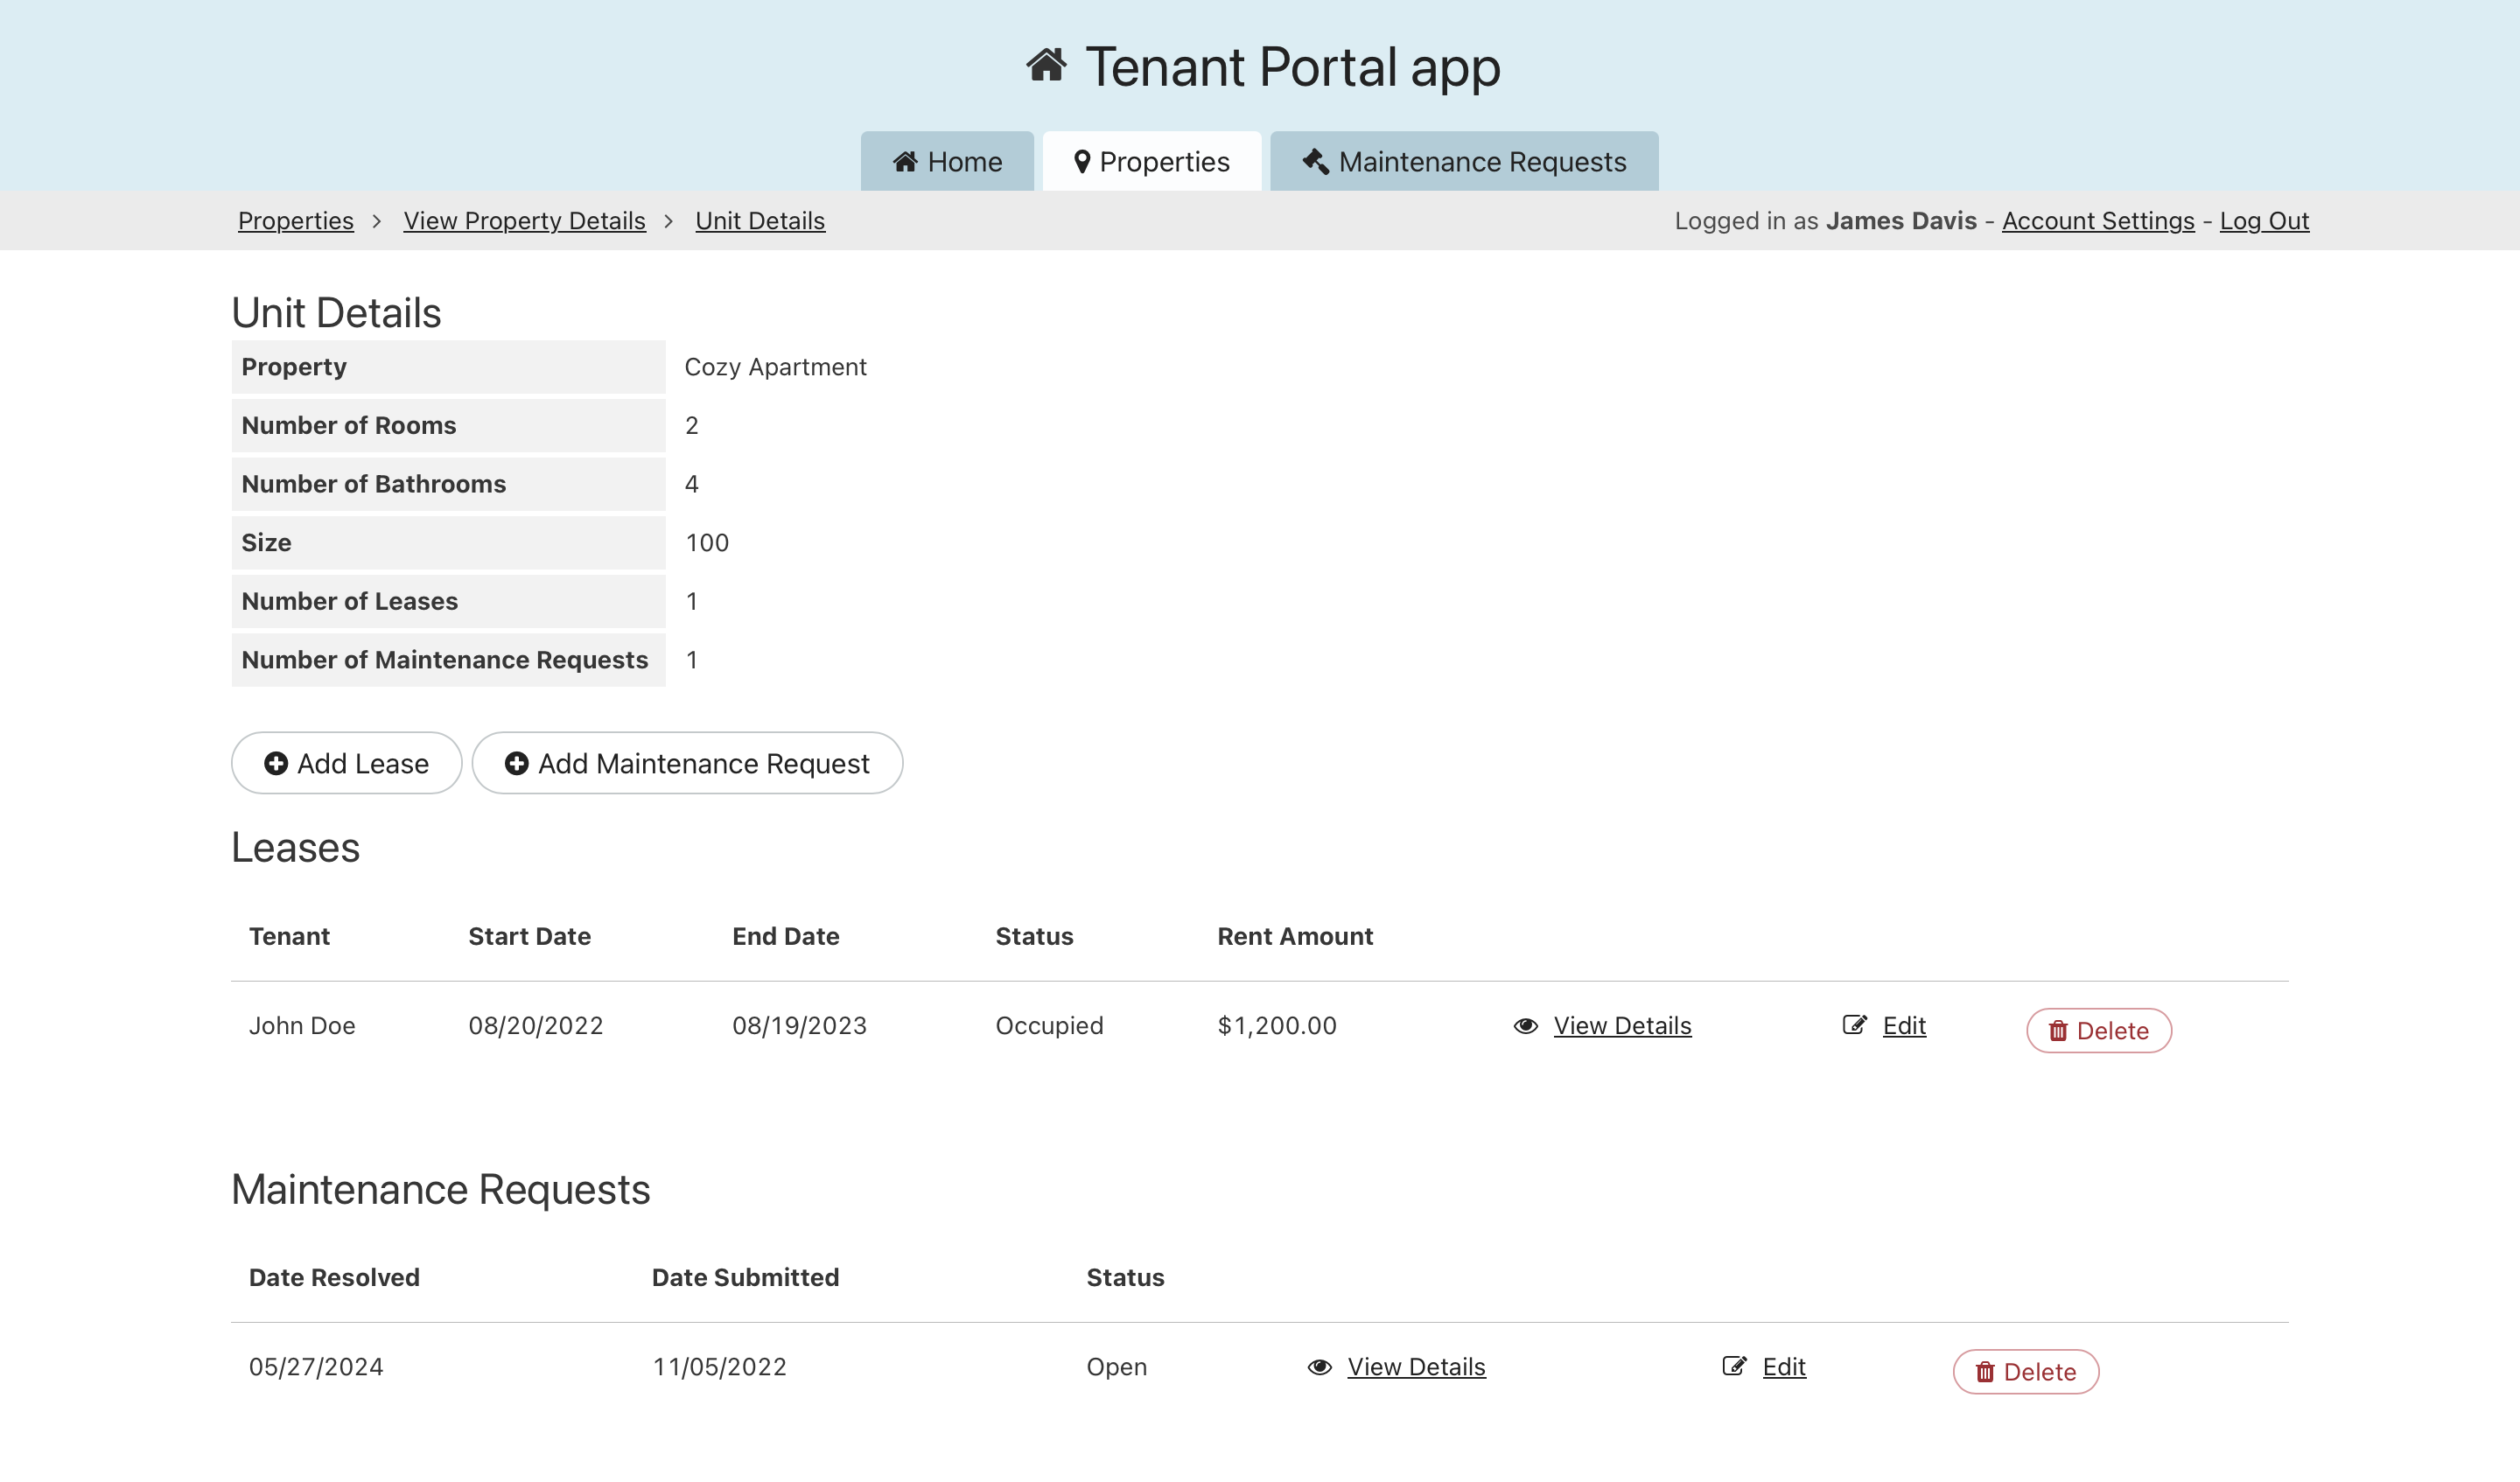The image size is (2520, 1482).
Task: Click the hammer icon on the Maintenance Requests tab
Action: (1315, 162)
